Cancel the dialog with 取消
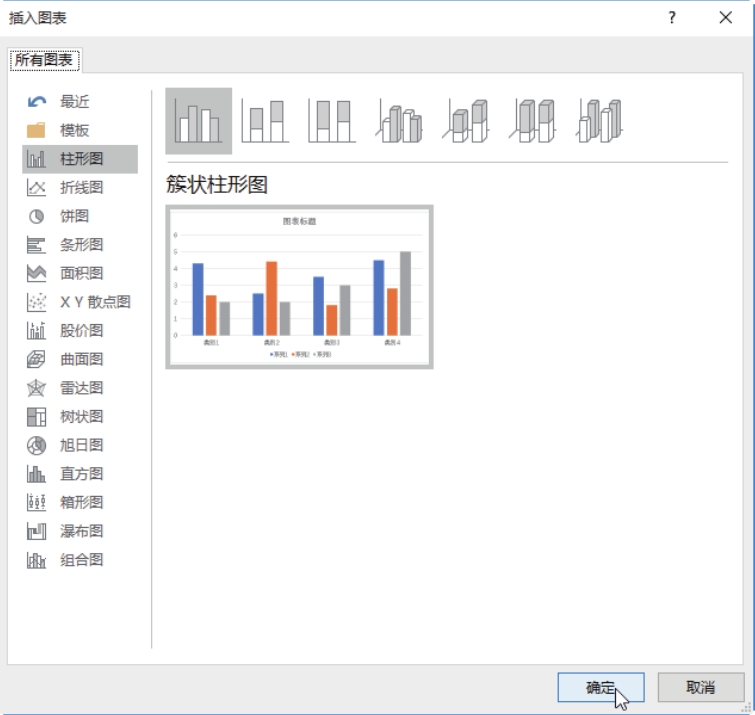 tap(701, 687)
